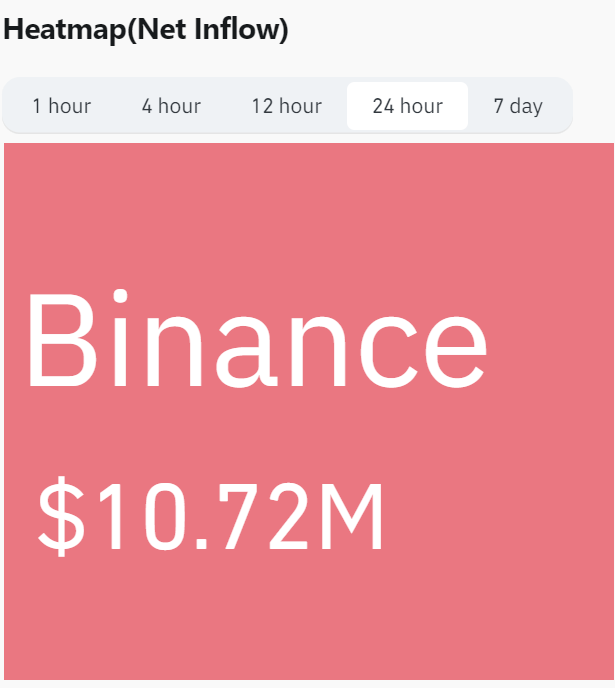Choose the 12 hour timeframe
Screen dimensions: 615x688
pos(286,106)
